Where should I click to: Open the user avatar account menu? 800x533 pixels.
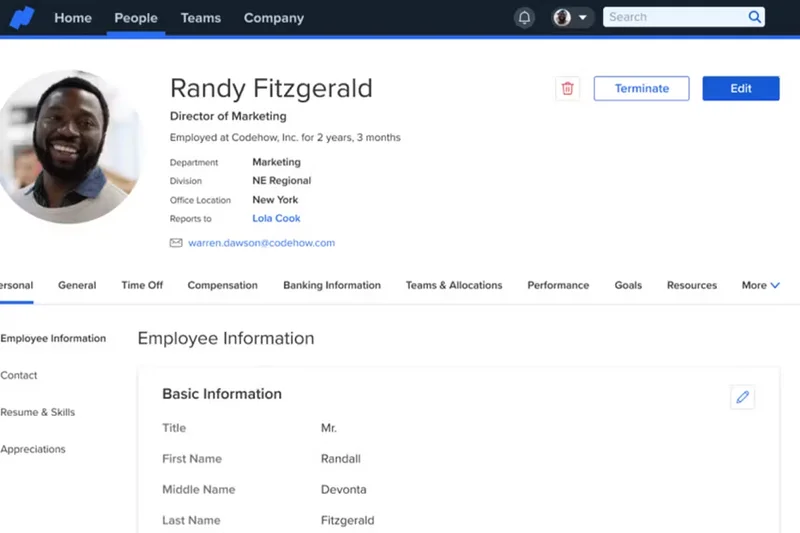(x=571, y=18)
